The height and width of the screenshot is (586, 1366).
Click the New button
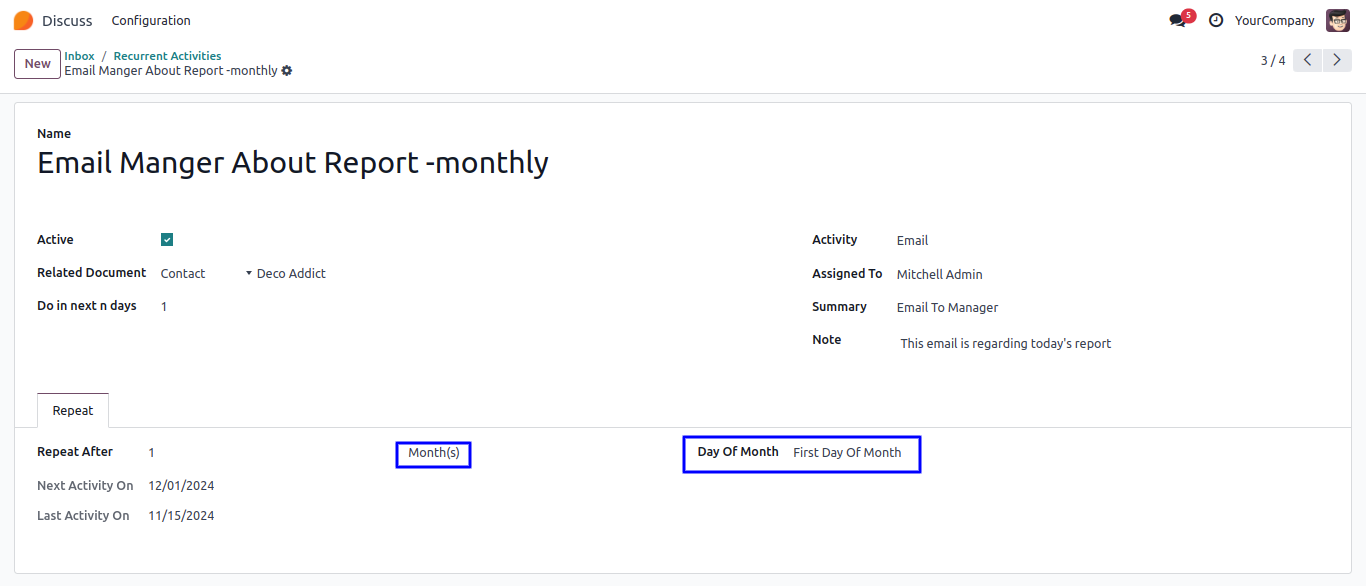(38, 64)
